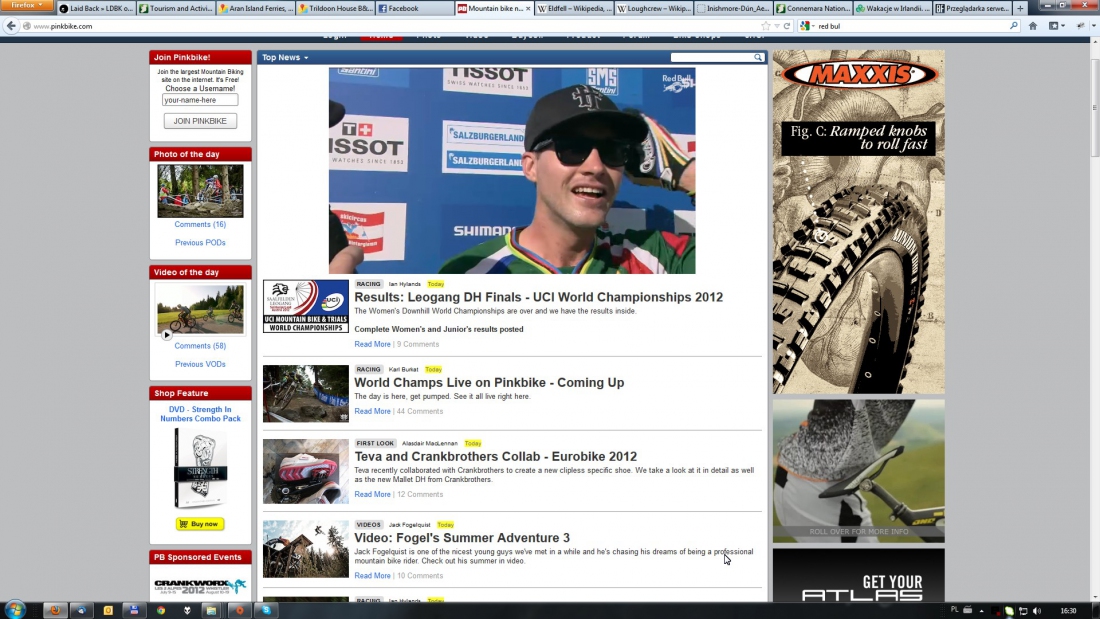Image resolution: width=1100 pixels, height=619 pixels.
Task: Close the Mountain bike news tab
Action: coord(528,8)
